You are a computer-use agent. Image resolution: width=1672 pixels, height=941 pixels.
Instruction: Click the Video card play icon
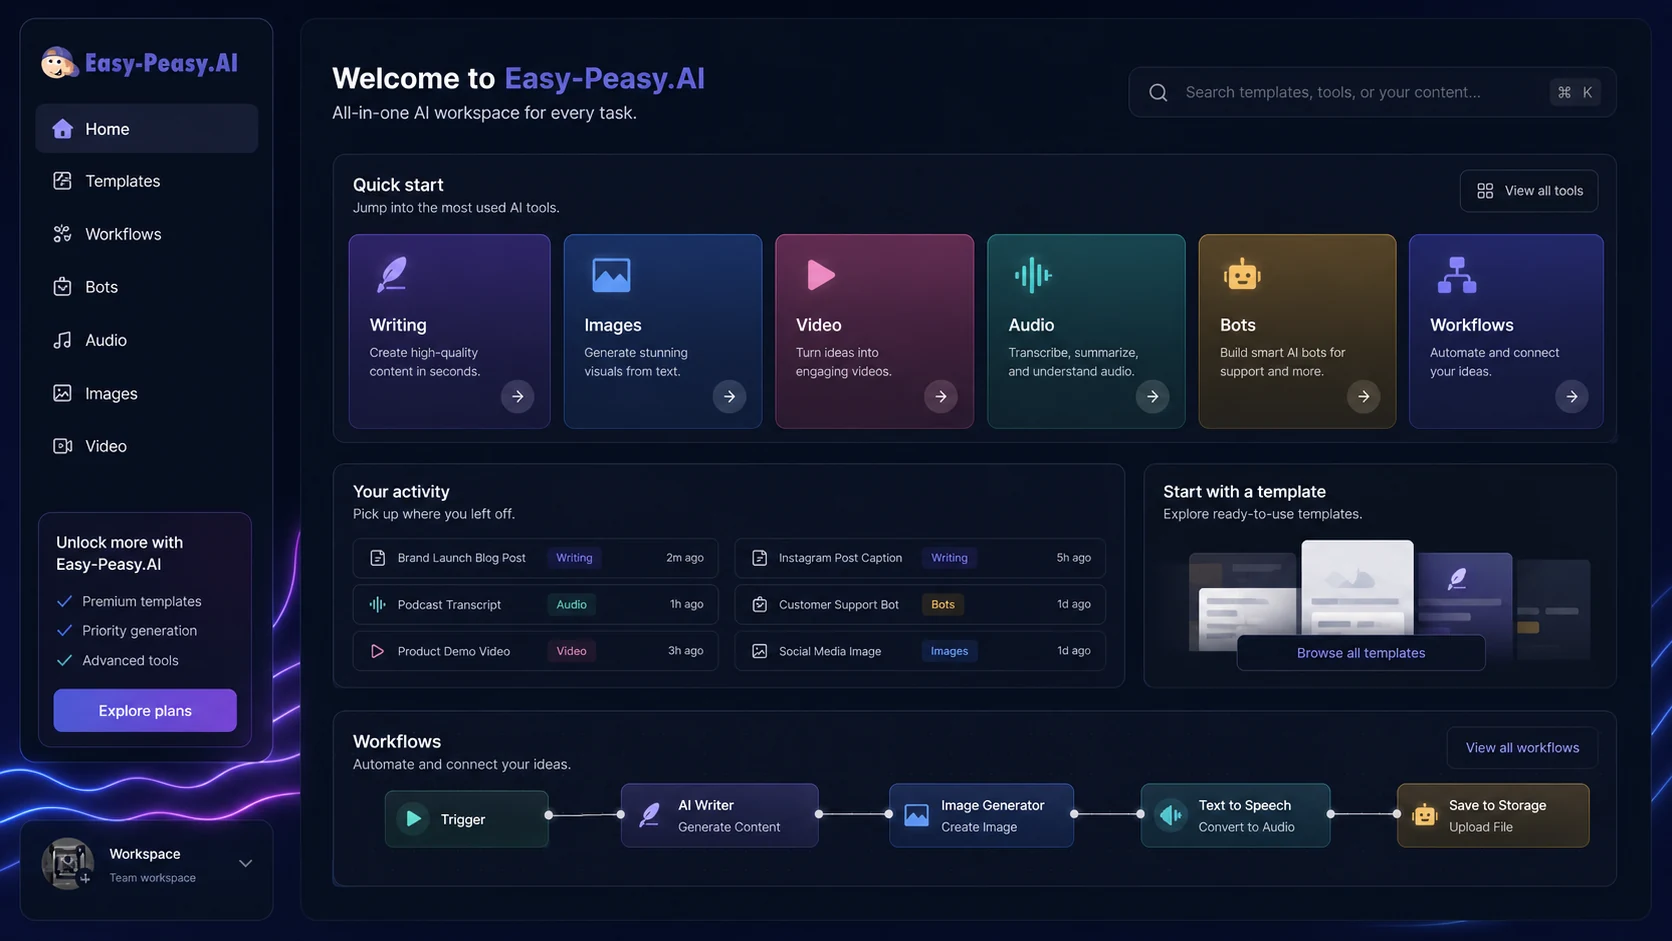pyautogui.click(x=820, y=274)
